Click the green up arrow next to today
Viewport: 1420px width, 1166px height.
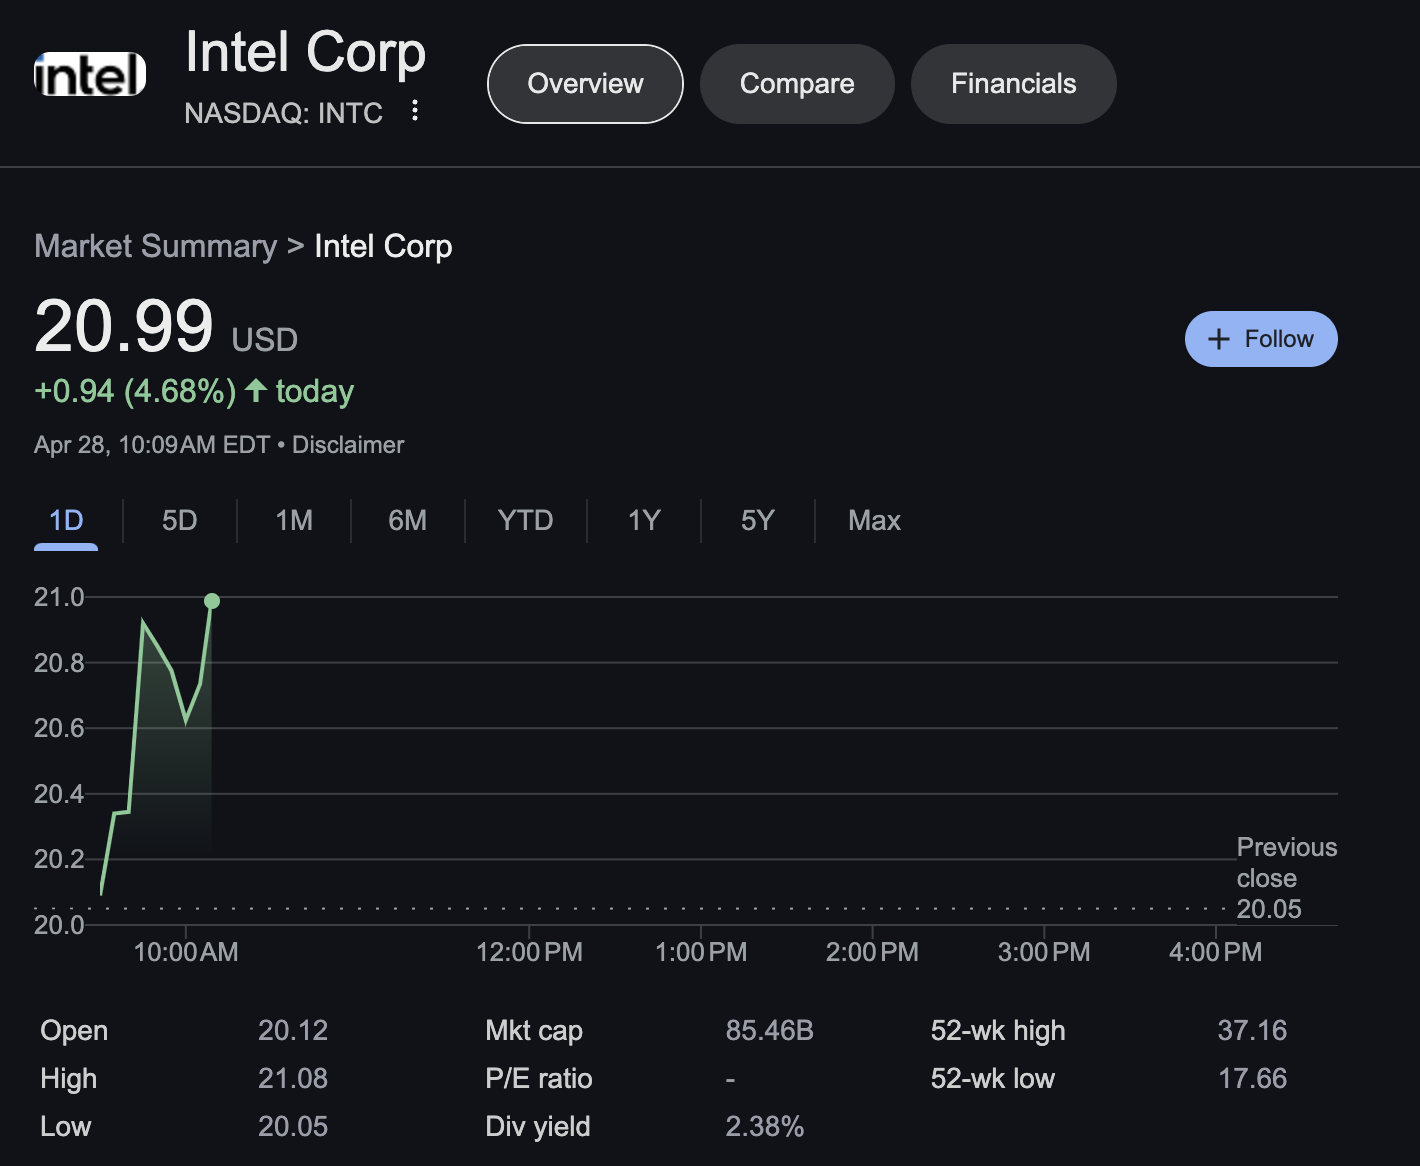[x=256, y=390]
